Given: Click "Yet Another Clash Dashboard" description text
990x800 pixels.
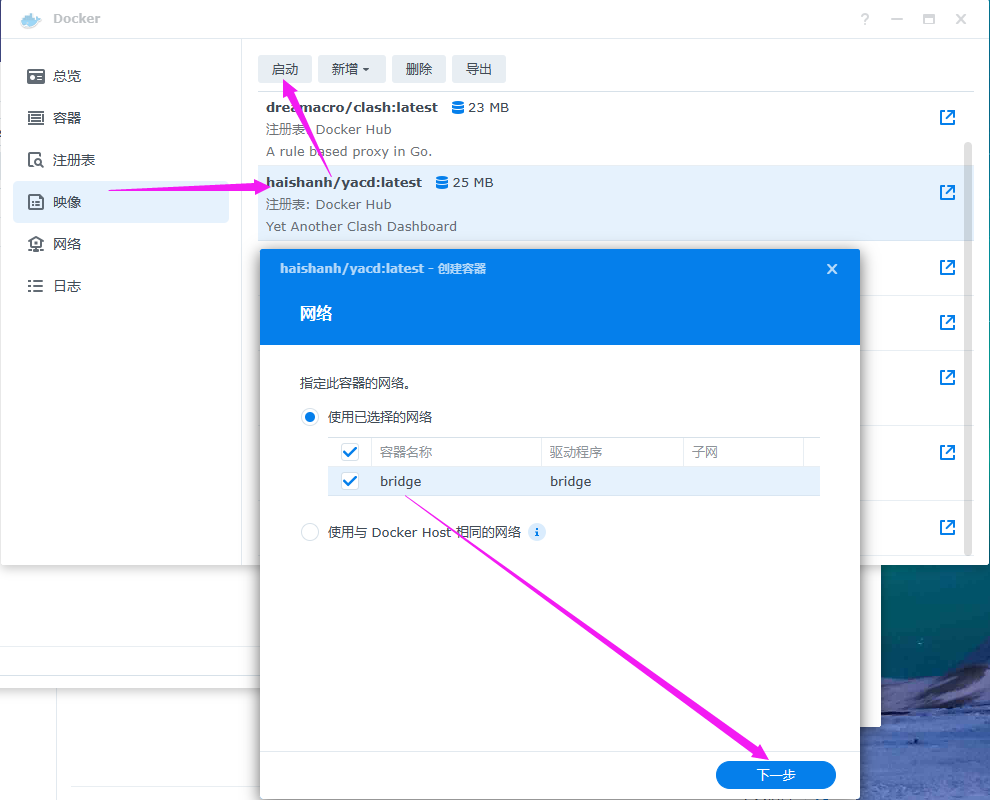Looking at the screenshot, I should [361, 227].
